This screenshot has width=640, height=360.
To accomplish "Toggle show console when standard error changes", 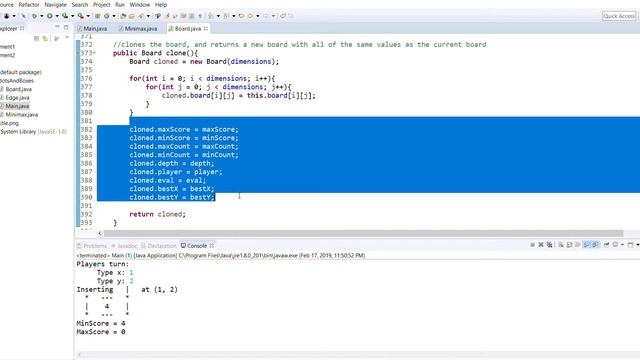I will click(x=595, y=245).
